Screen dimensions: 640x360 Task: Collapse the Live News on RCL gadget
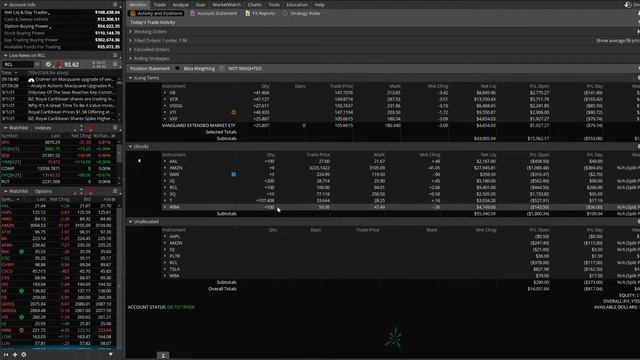5,55
